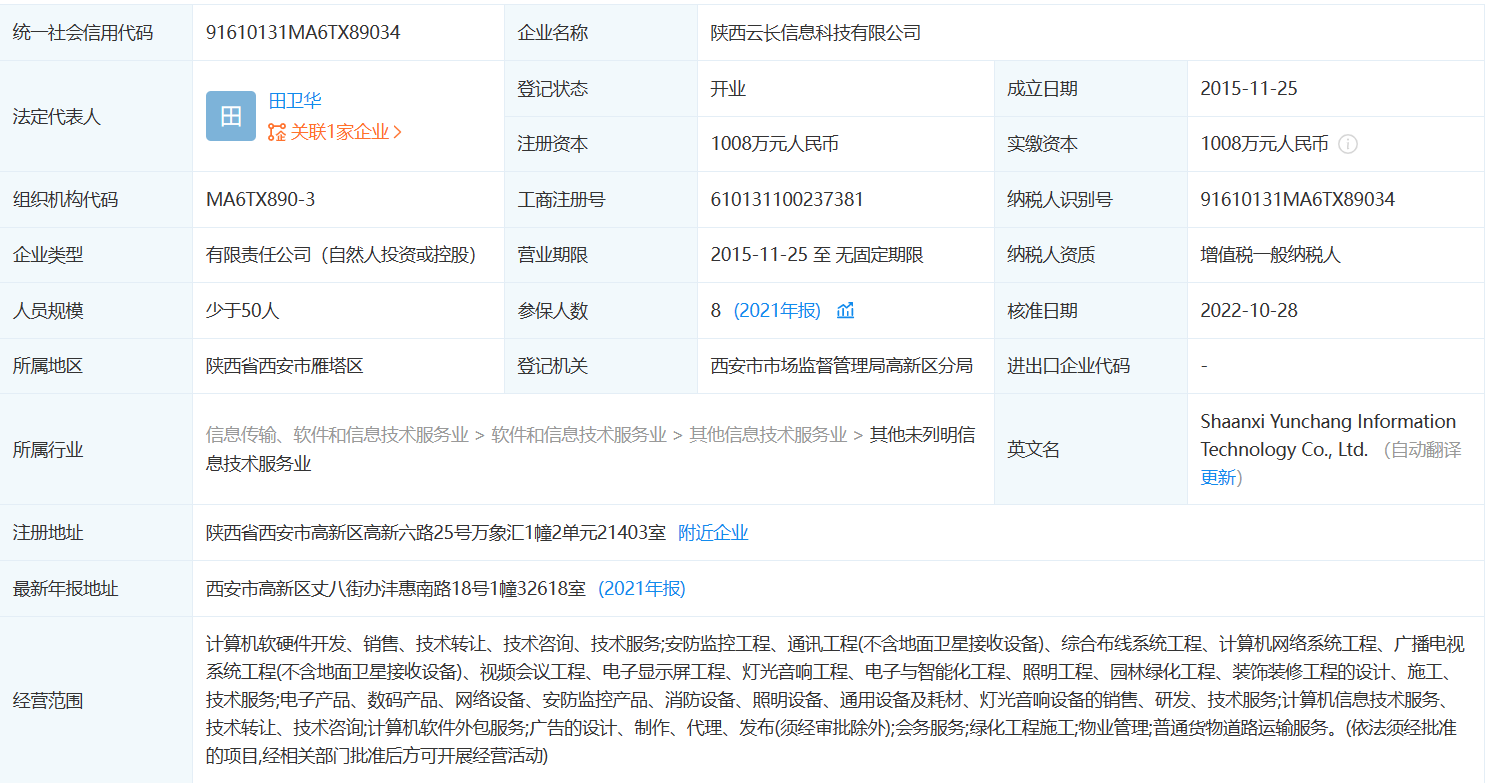The width and height of the screenshot is (1490, 783).
Task: Open the 田卫华 legal representative link
Action: coord(295,100)
